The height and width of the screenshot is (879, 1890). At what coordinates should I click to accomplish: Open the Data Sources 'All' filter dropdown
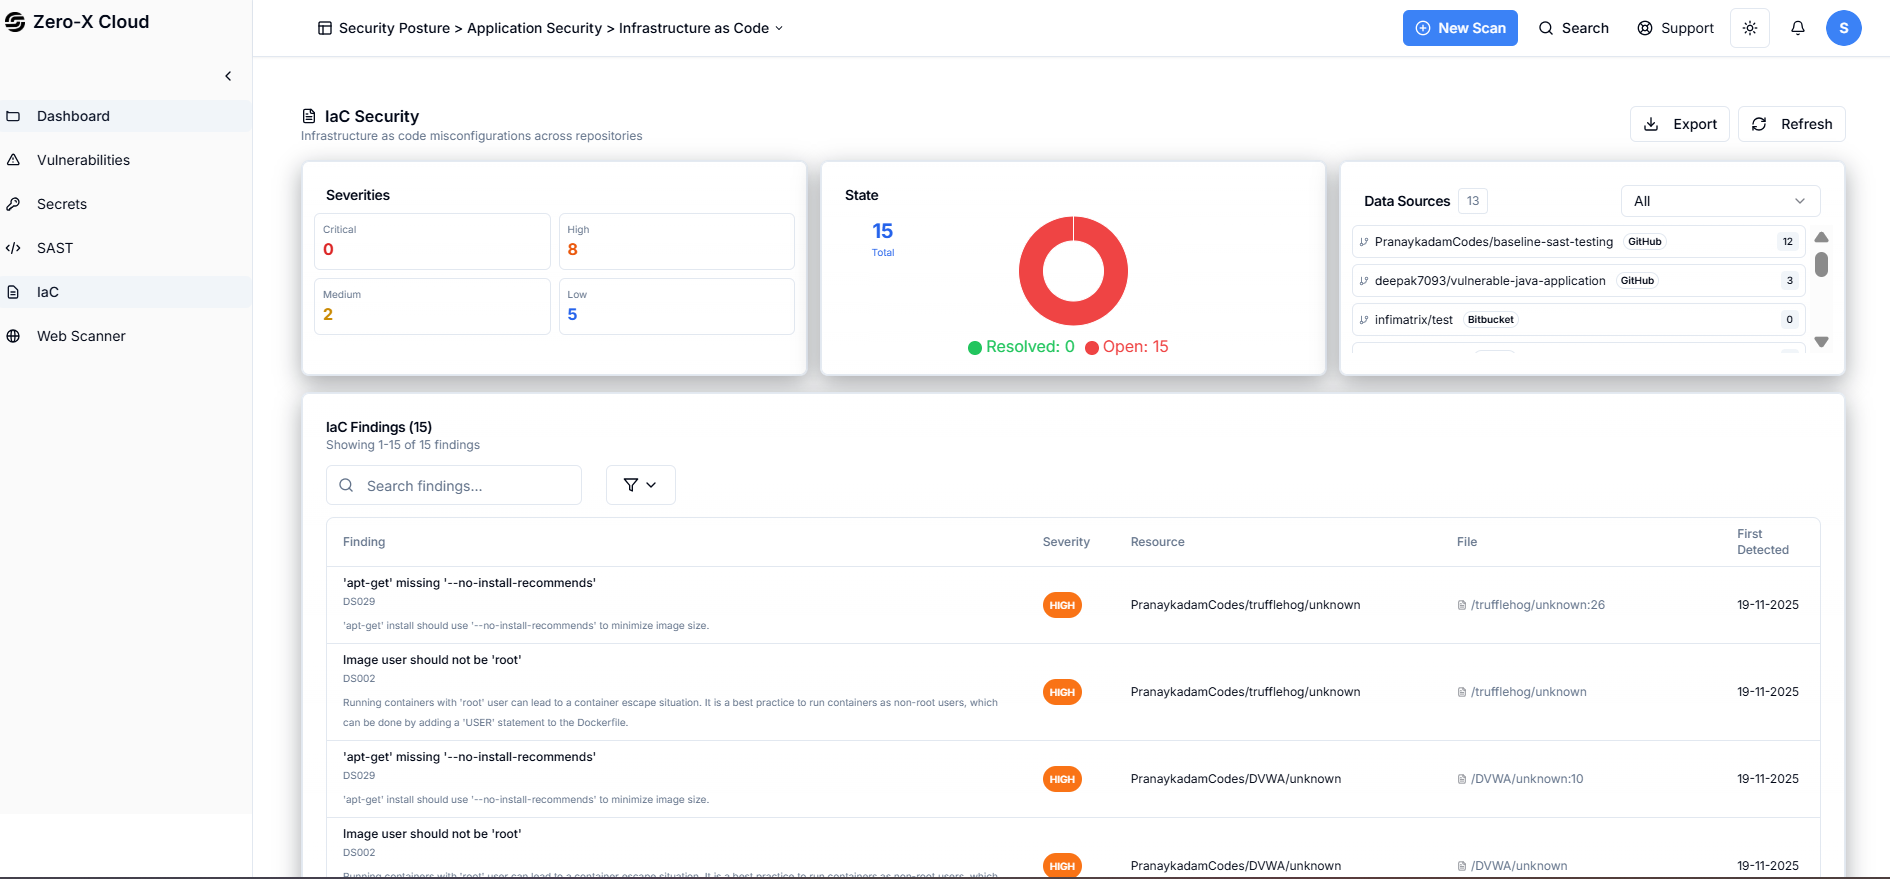(1720, 201)
